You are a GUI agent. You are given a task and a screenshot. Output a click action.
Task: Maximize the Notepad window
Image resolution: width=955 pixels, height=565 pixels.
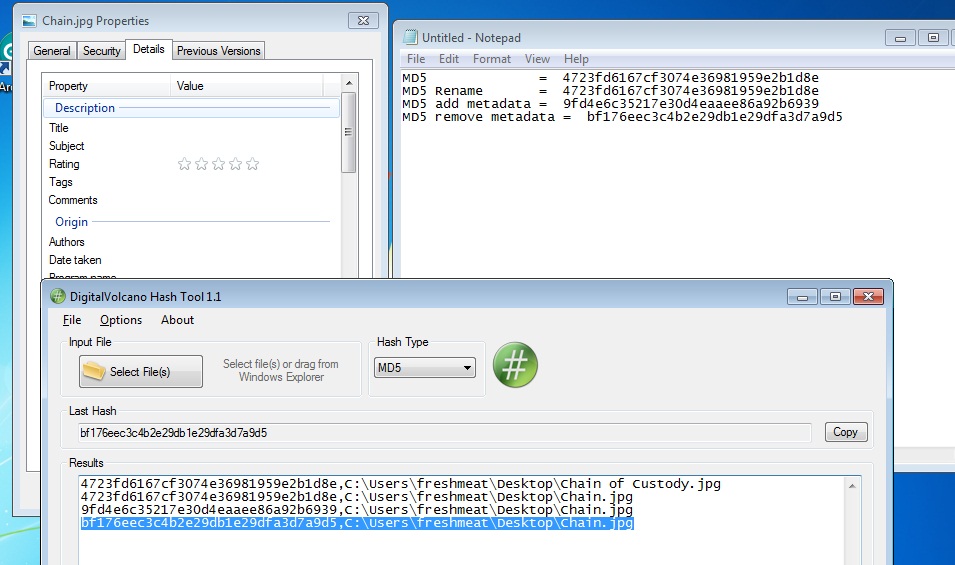(933, 38)
